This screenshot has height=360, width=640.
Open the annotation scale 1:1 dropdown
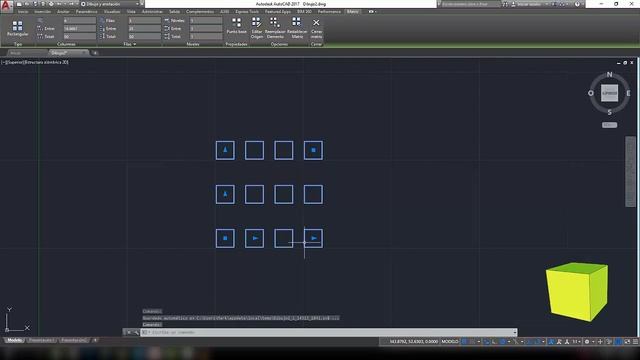[x=576, y=342]
